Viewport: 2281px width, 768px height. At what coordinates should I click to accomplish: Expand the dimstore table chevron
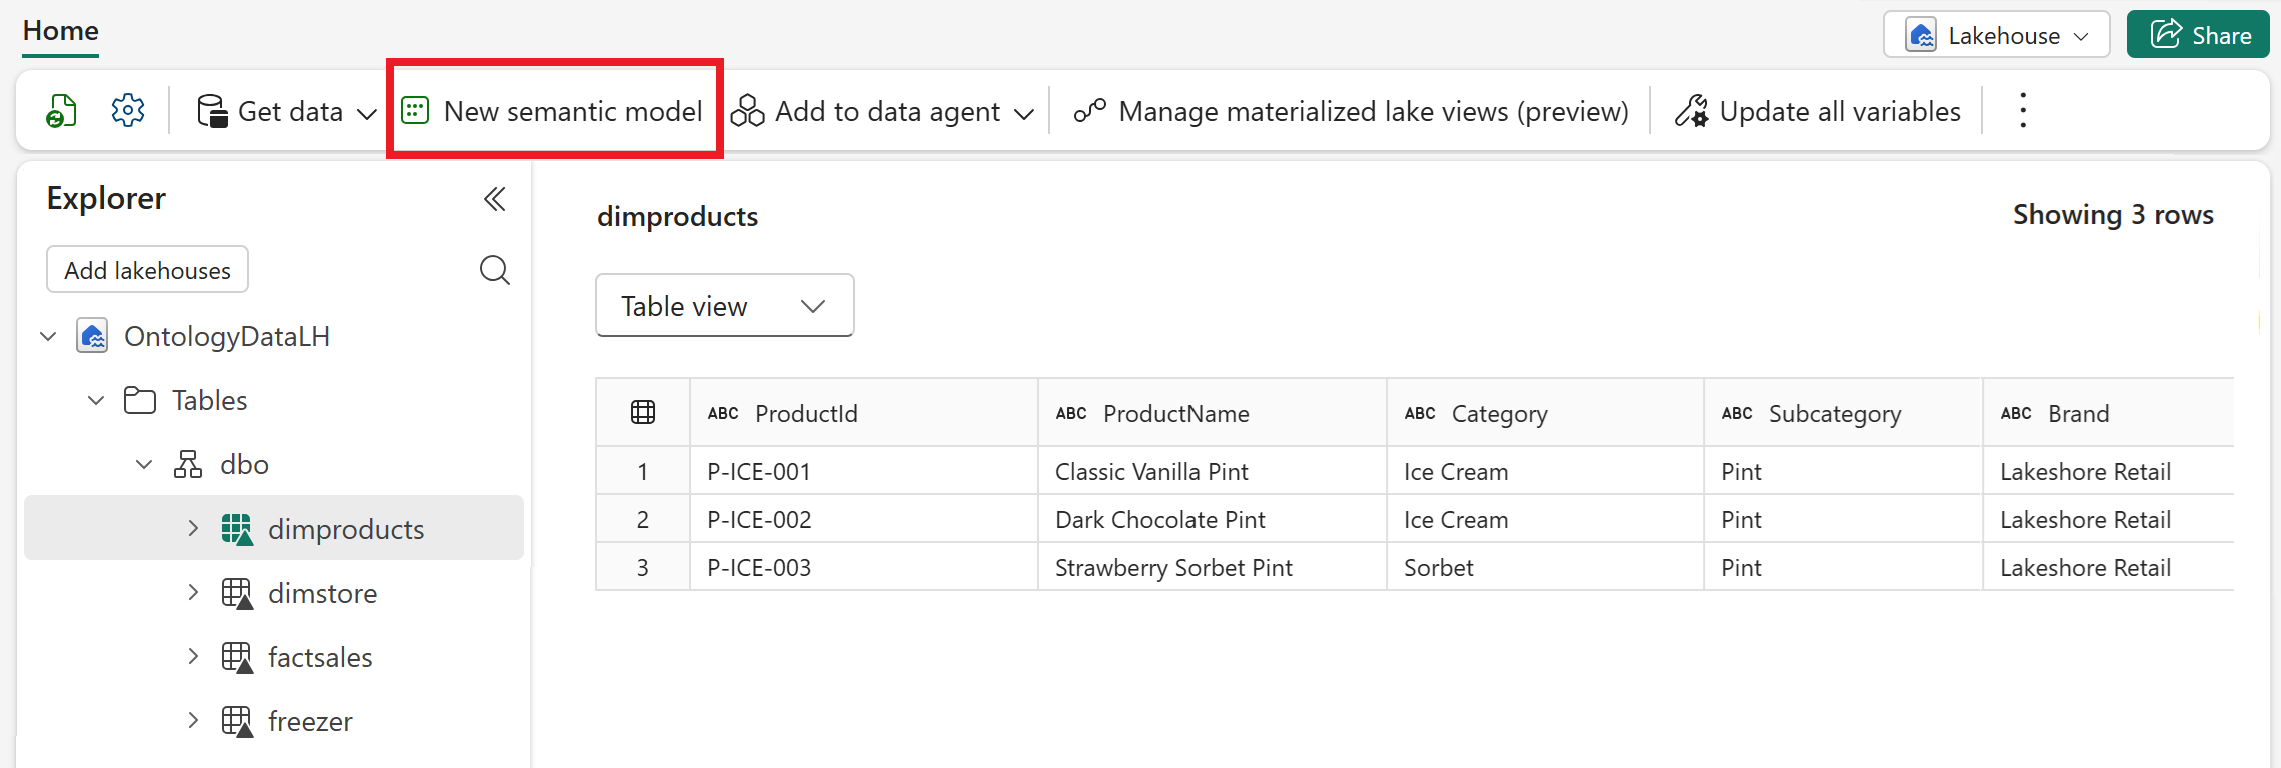[193, 592]
